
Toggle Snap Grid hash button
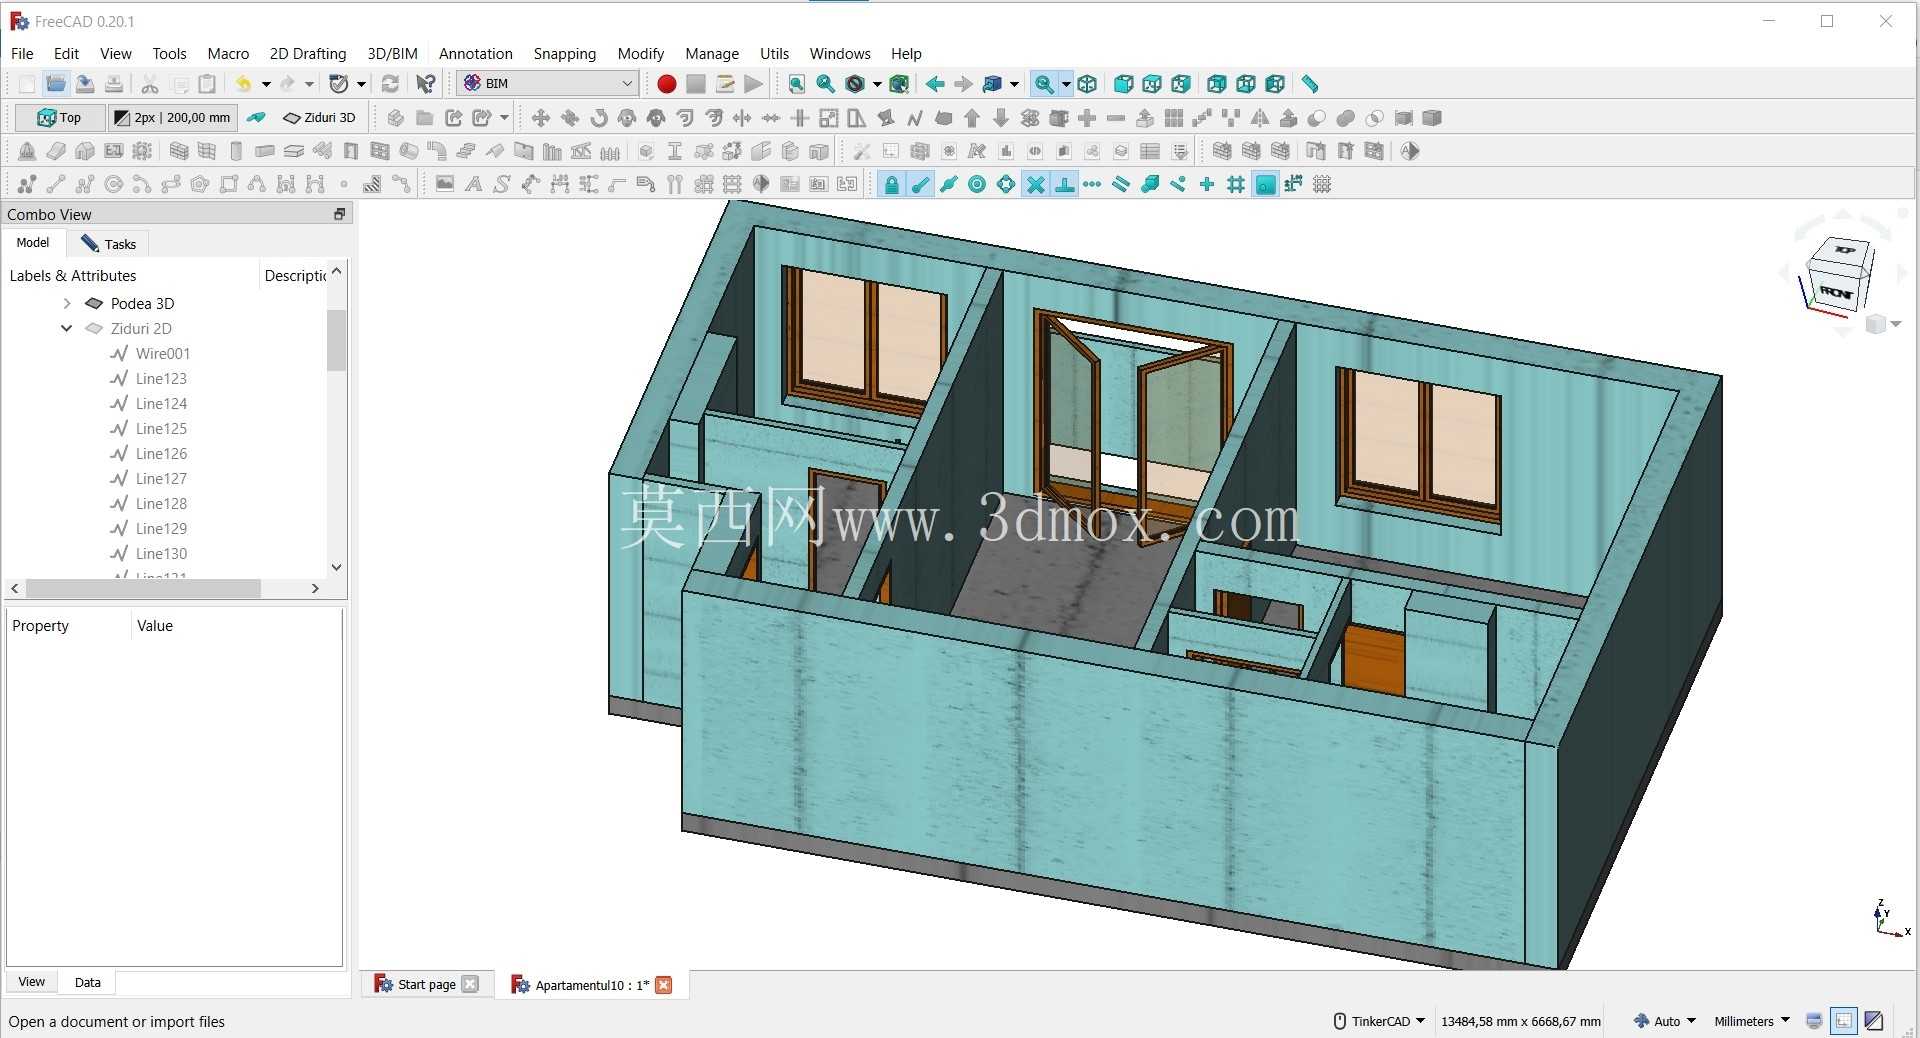pos(1237,184)
